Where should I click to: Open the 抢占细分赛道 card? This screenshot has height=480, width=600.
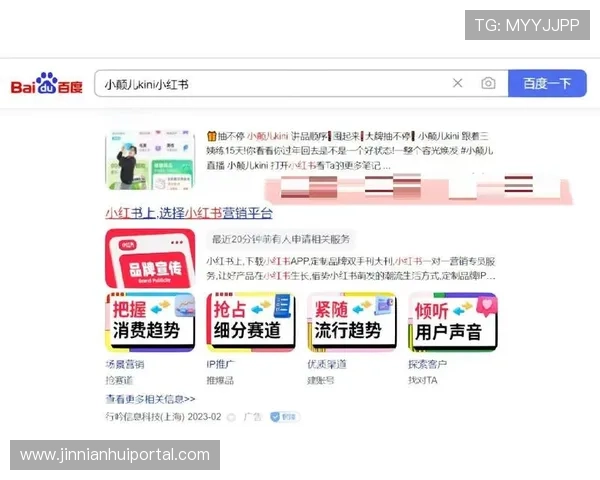pos(251,322)
